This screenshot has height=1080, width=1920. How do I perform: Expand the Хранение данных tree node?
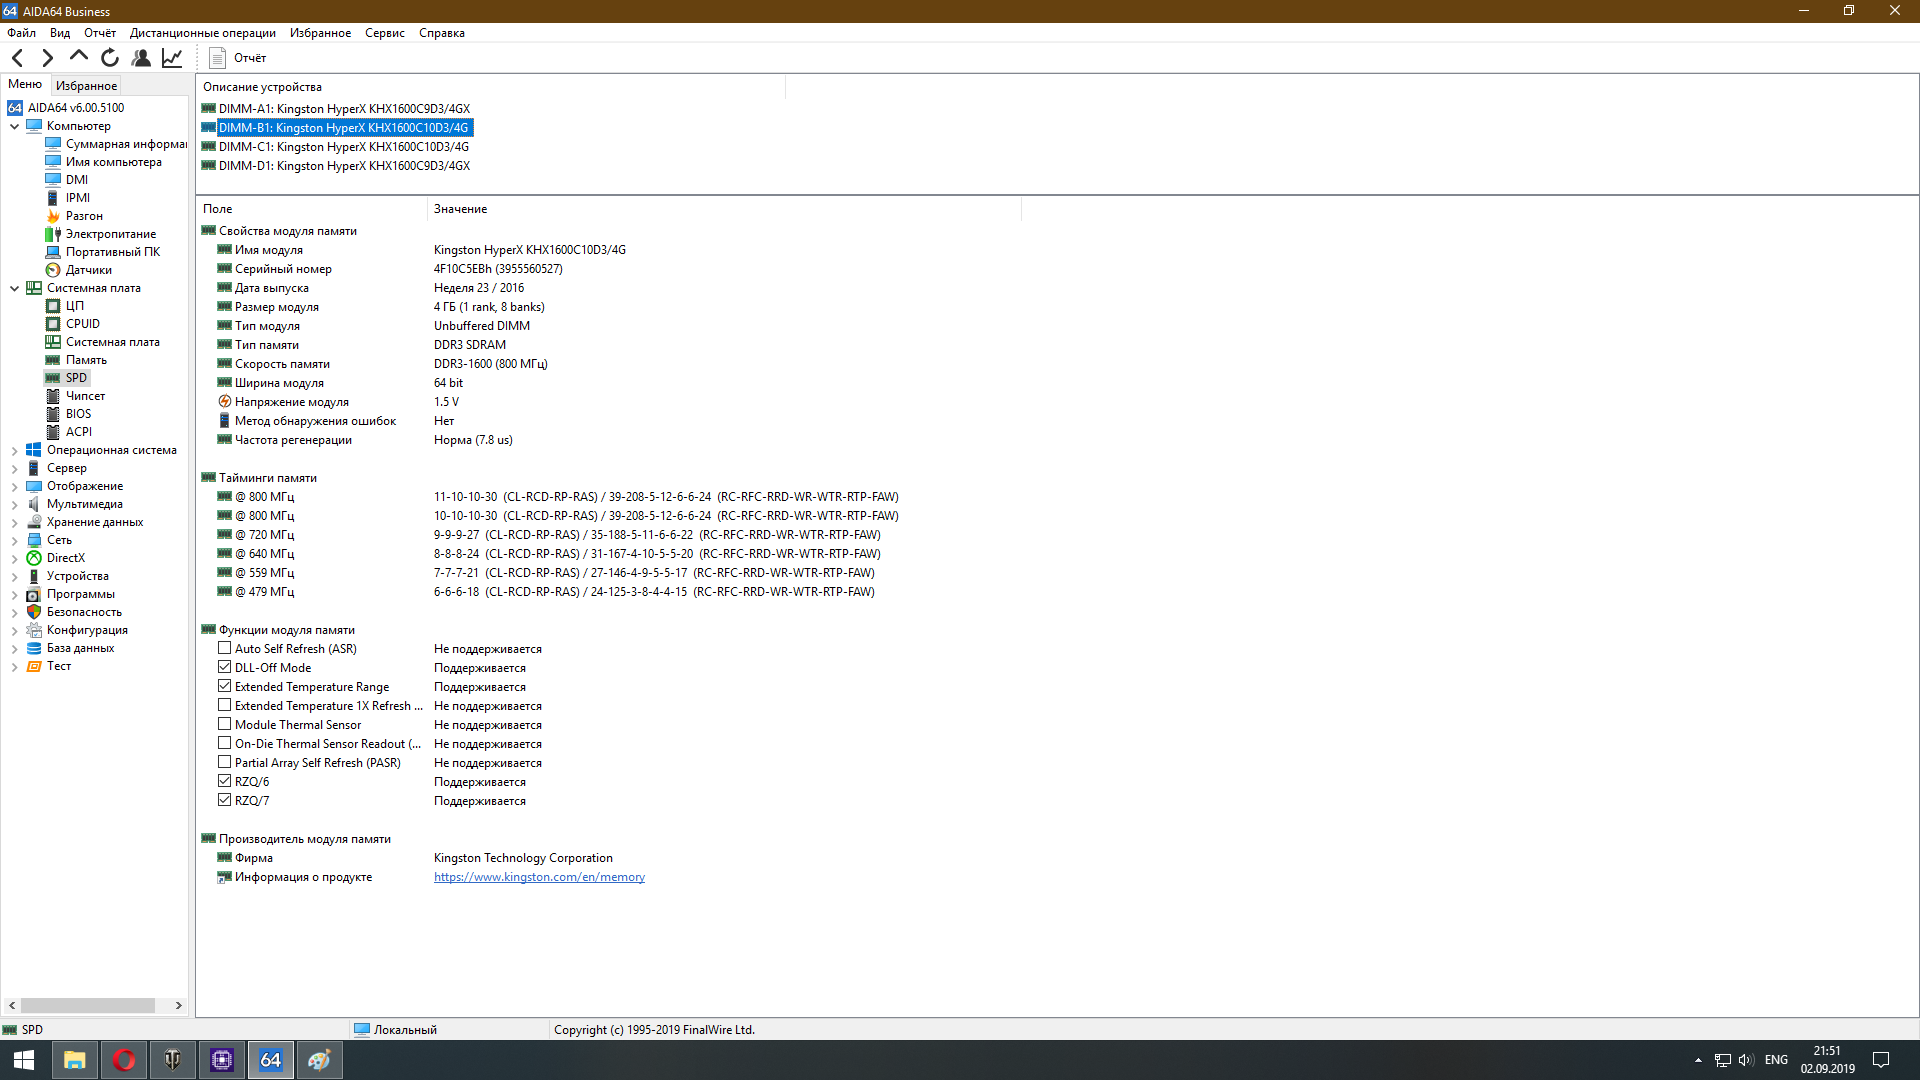point(14,522)
